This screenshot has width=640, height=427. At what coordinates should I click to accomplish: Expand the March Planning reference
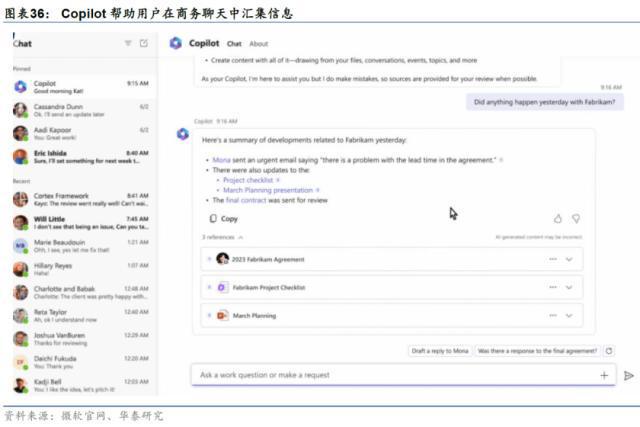tap(569, 315)
